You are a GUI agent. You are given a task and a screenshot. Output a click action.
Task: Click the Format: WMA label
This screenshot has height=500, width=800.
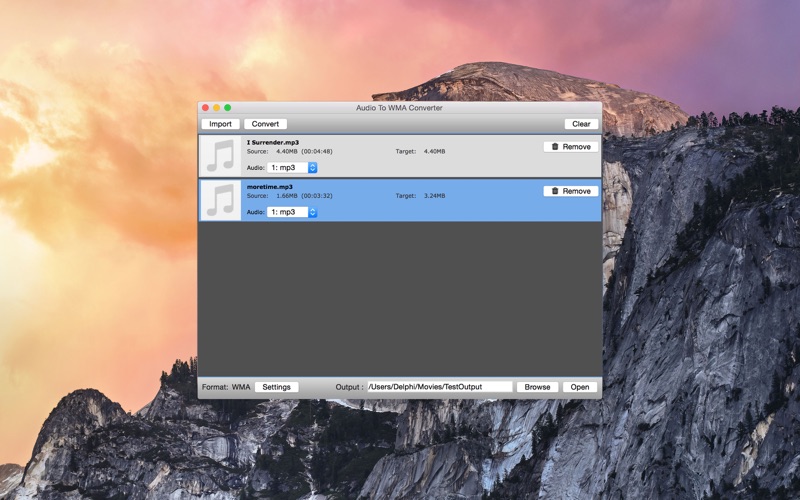[226, 387]
